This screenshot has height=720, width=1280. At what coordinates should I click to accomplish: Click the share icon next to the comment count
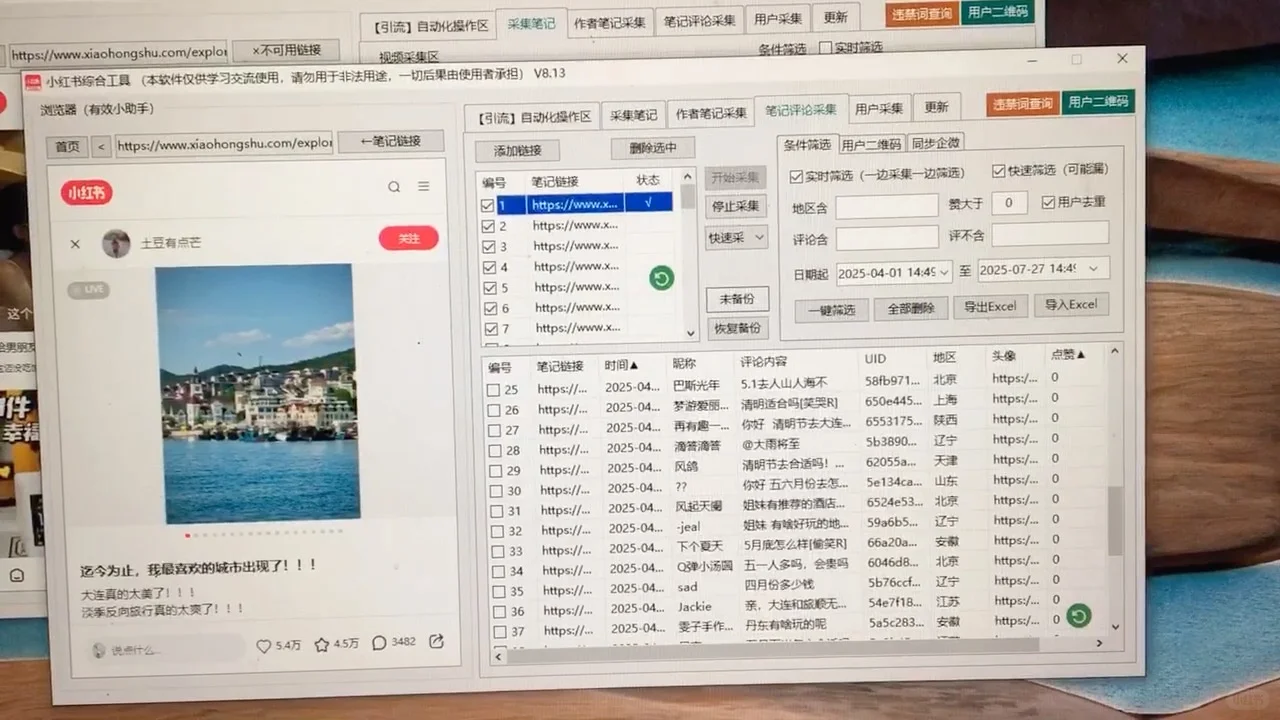coord(435,643)
